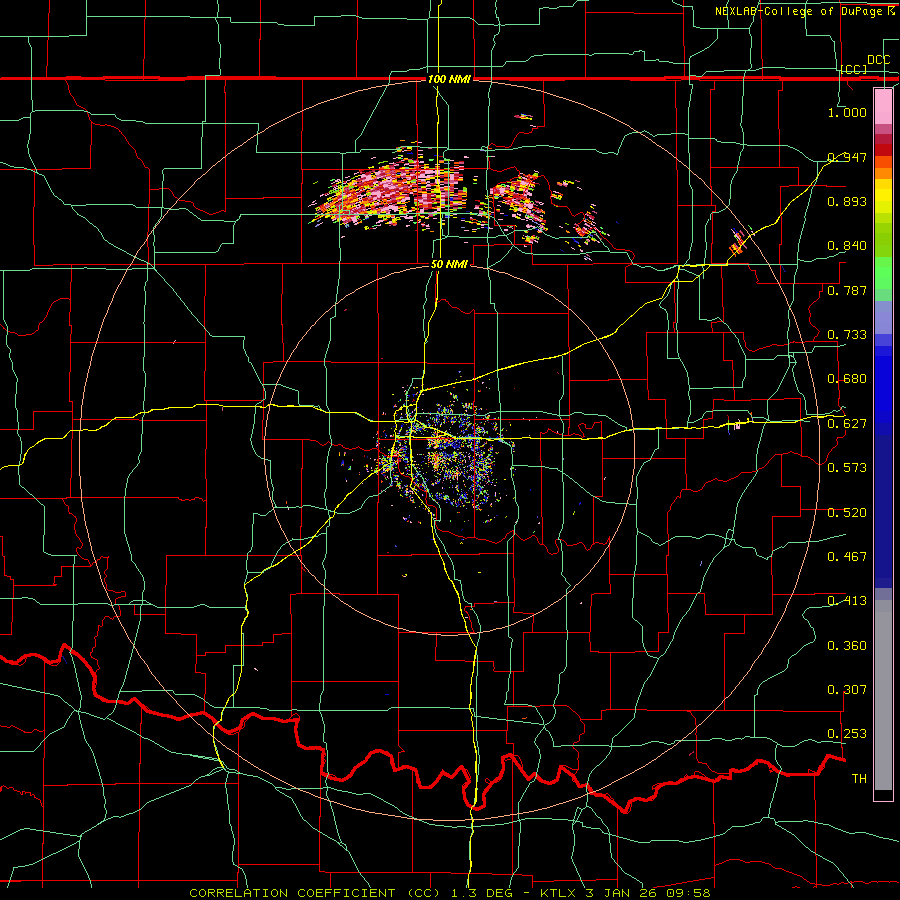Pick the pink segment of the color bar

point(883,106)
